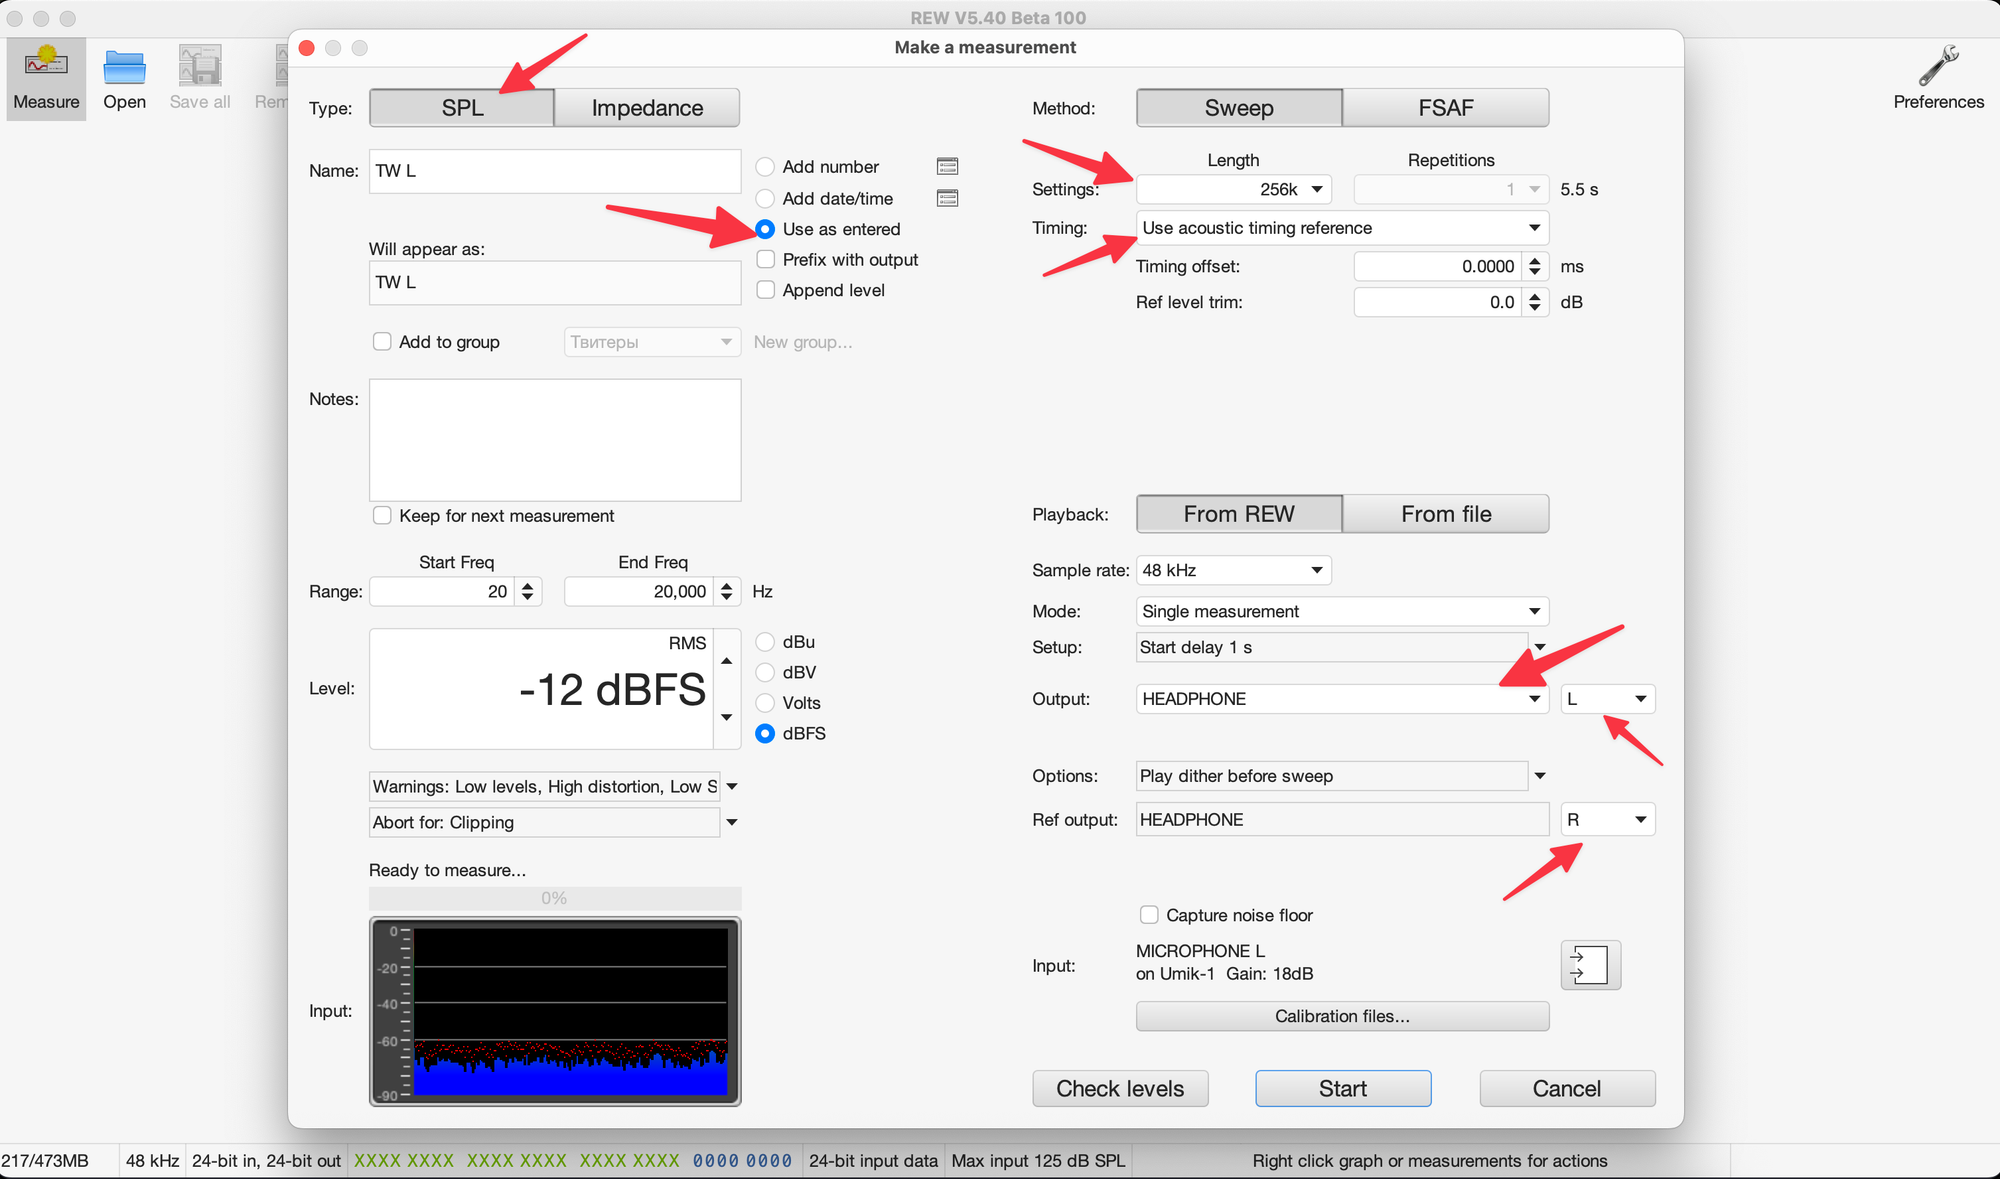Viewport: 2000px width, 1179px height.
Task: Increment the End Freq stepper
Action: pyautogui.click(x=727, y=585)
